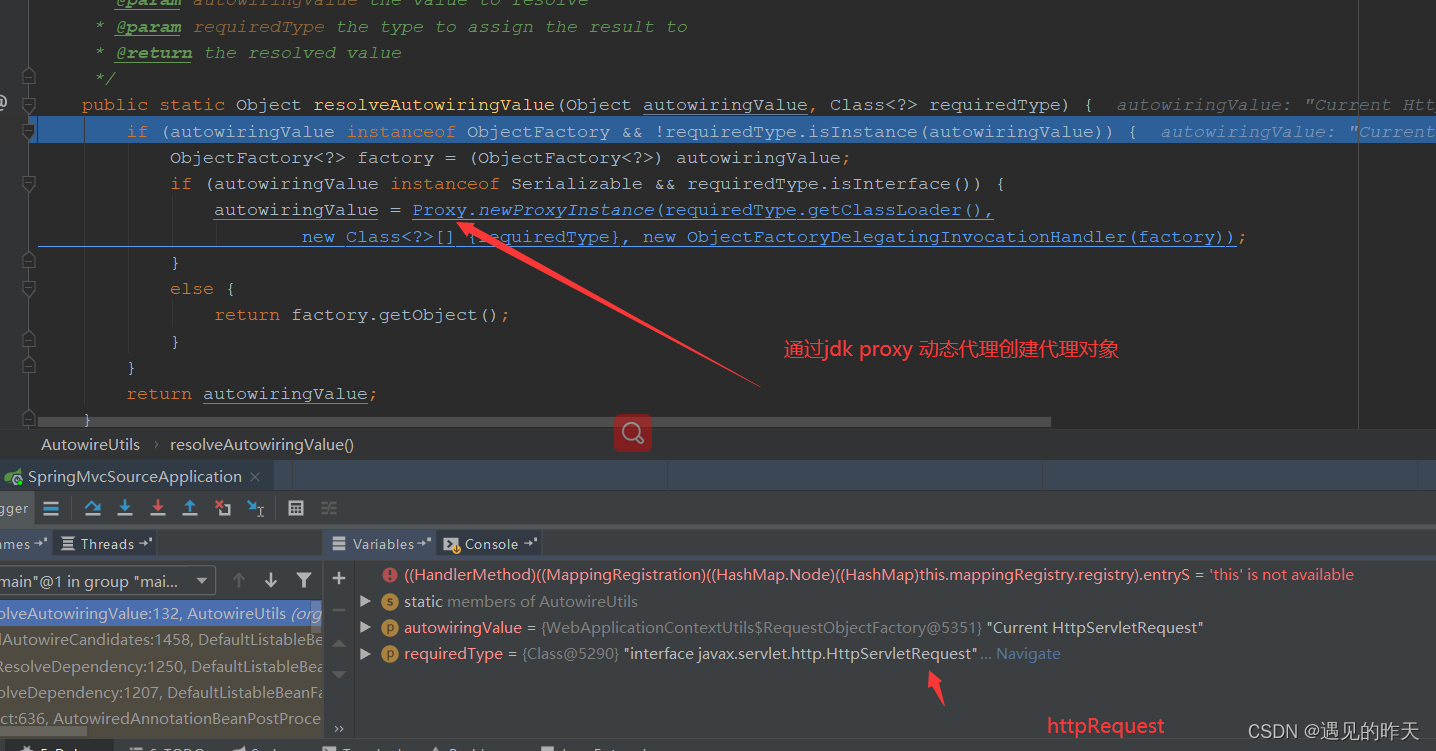Collapse the Javadoc comment fold marker

point(29,76)
